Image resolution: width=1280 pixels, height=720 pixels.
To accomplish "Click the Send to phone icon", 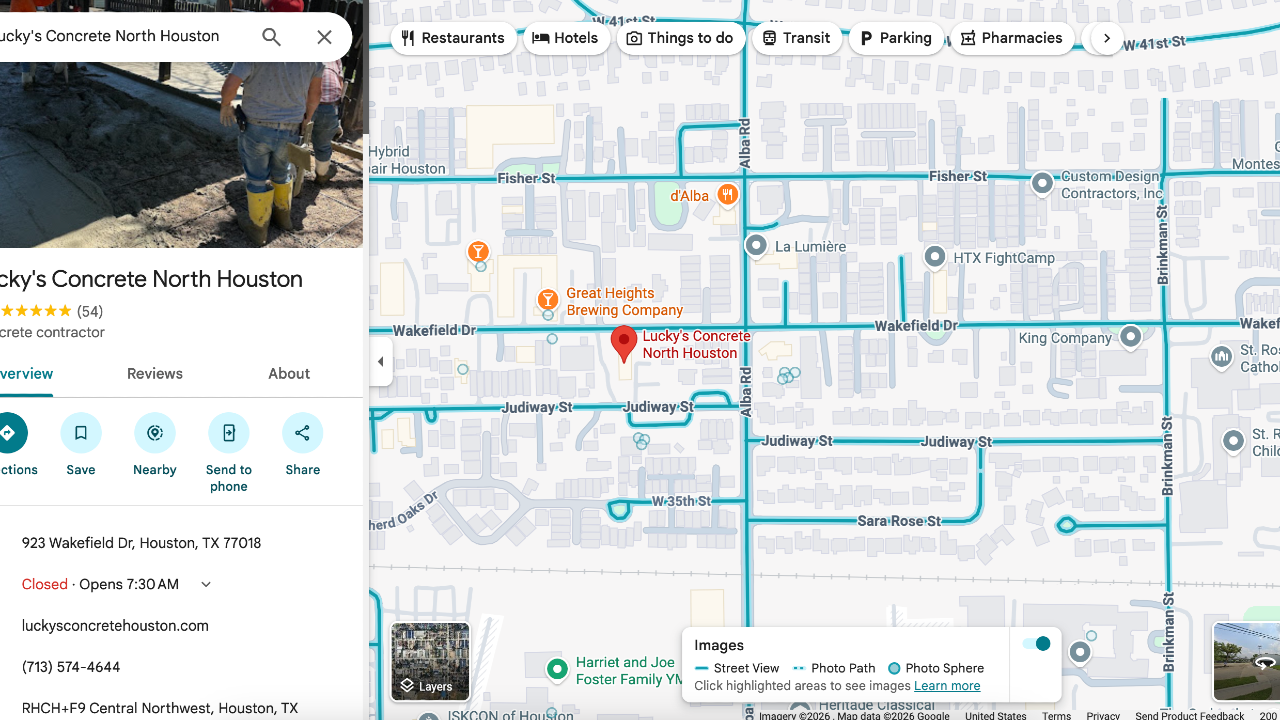I will tap(229, 433).
